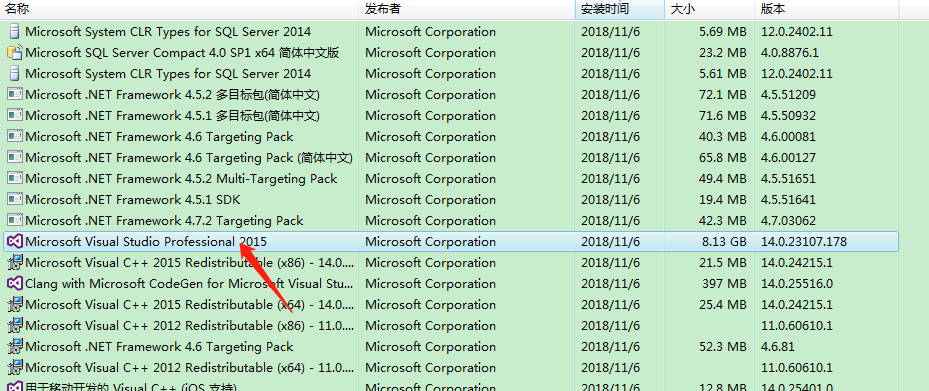Sort by the 安装时间 column header
This screenshot has width=929, height=391.
tap(620, 9)
